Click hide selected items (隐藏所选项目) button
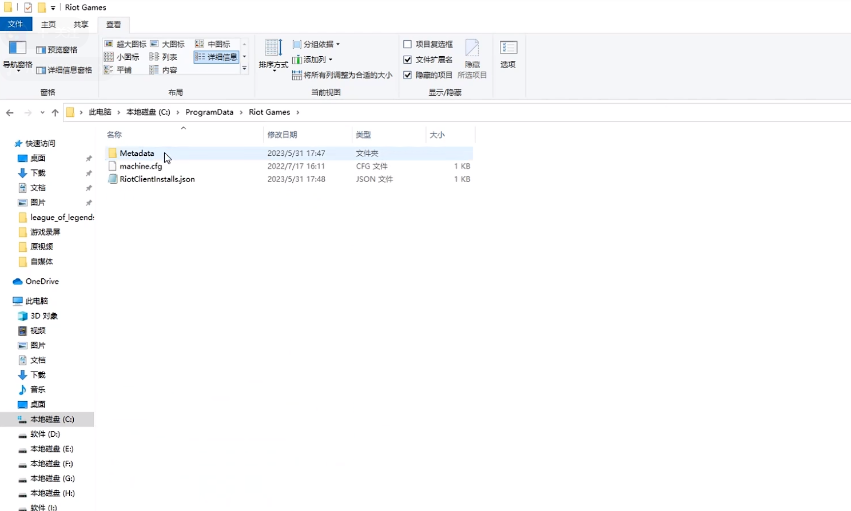851x511 pixels. click(472, 59)
